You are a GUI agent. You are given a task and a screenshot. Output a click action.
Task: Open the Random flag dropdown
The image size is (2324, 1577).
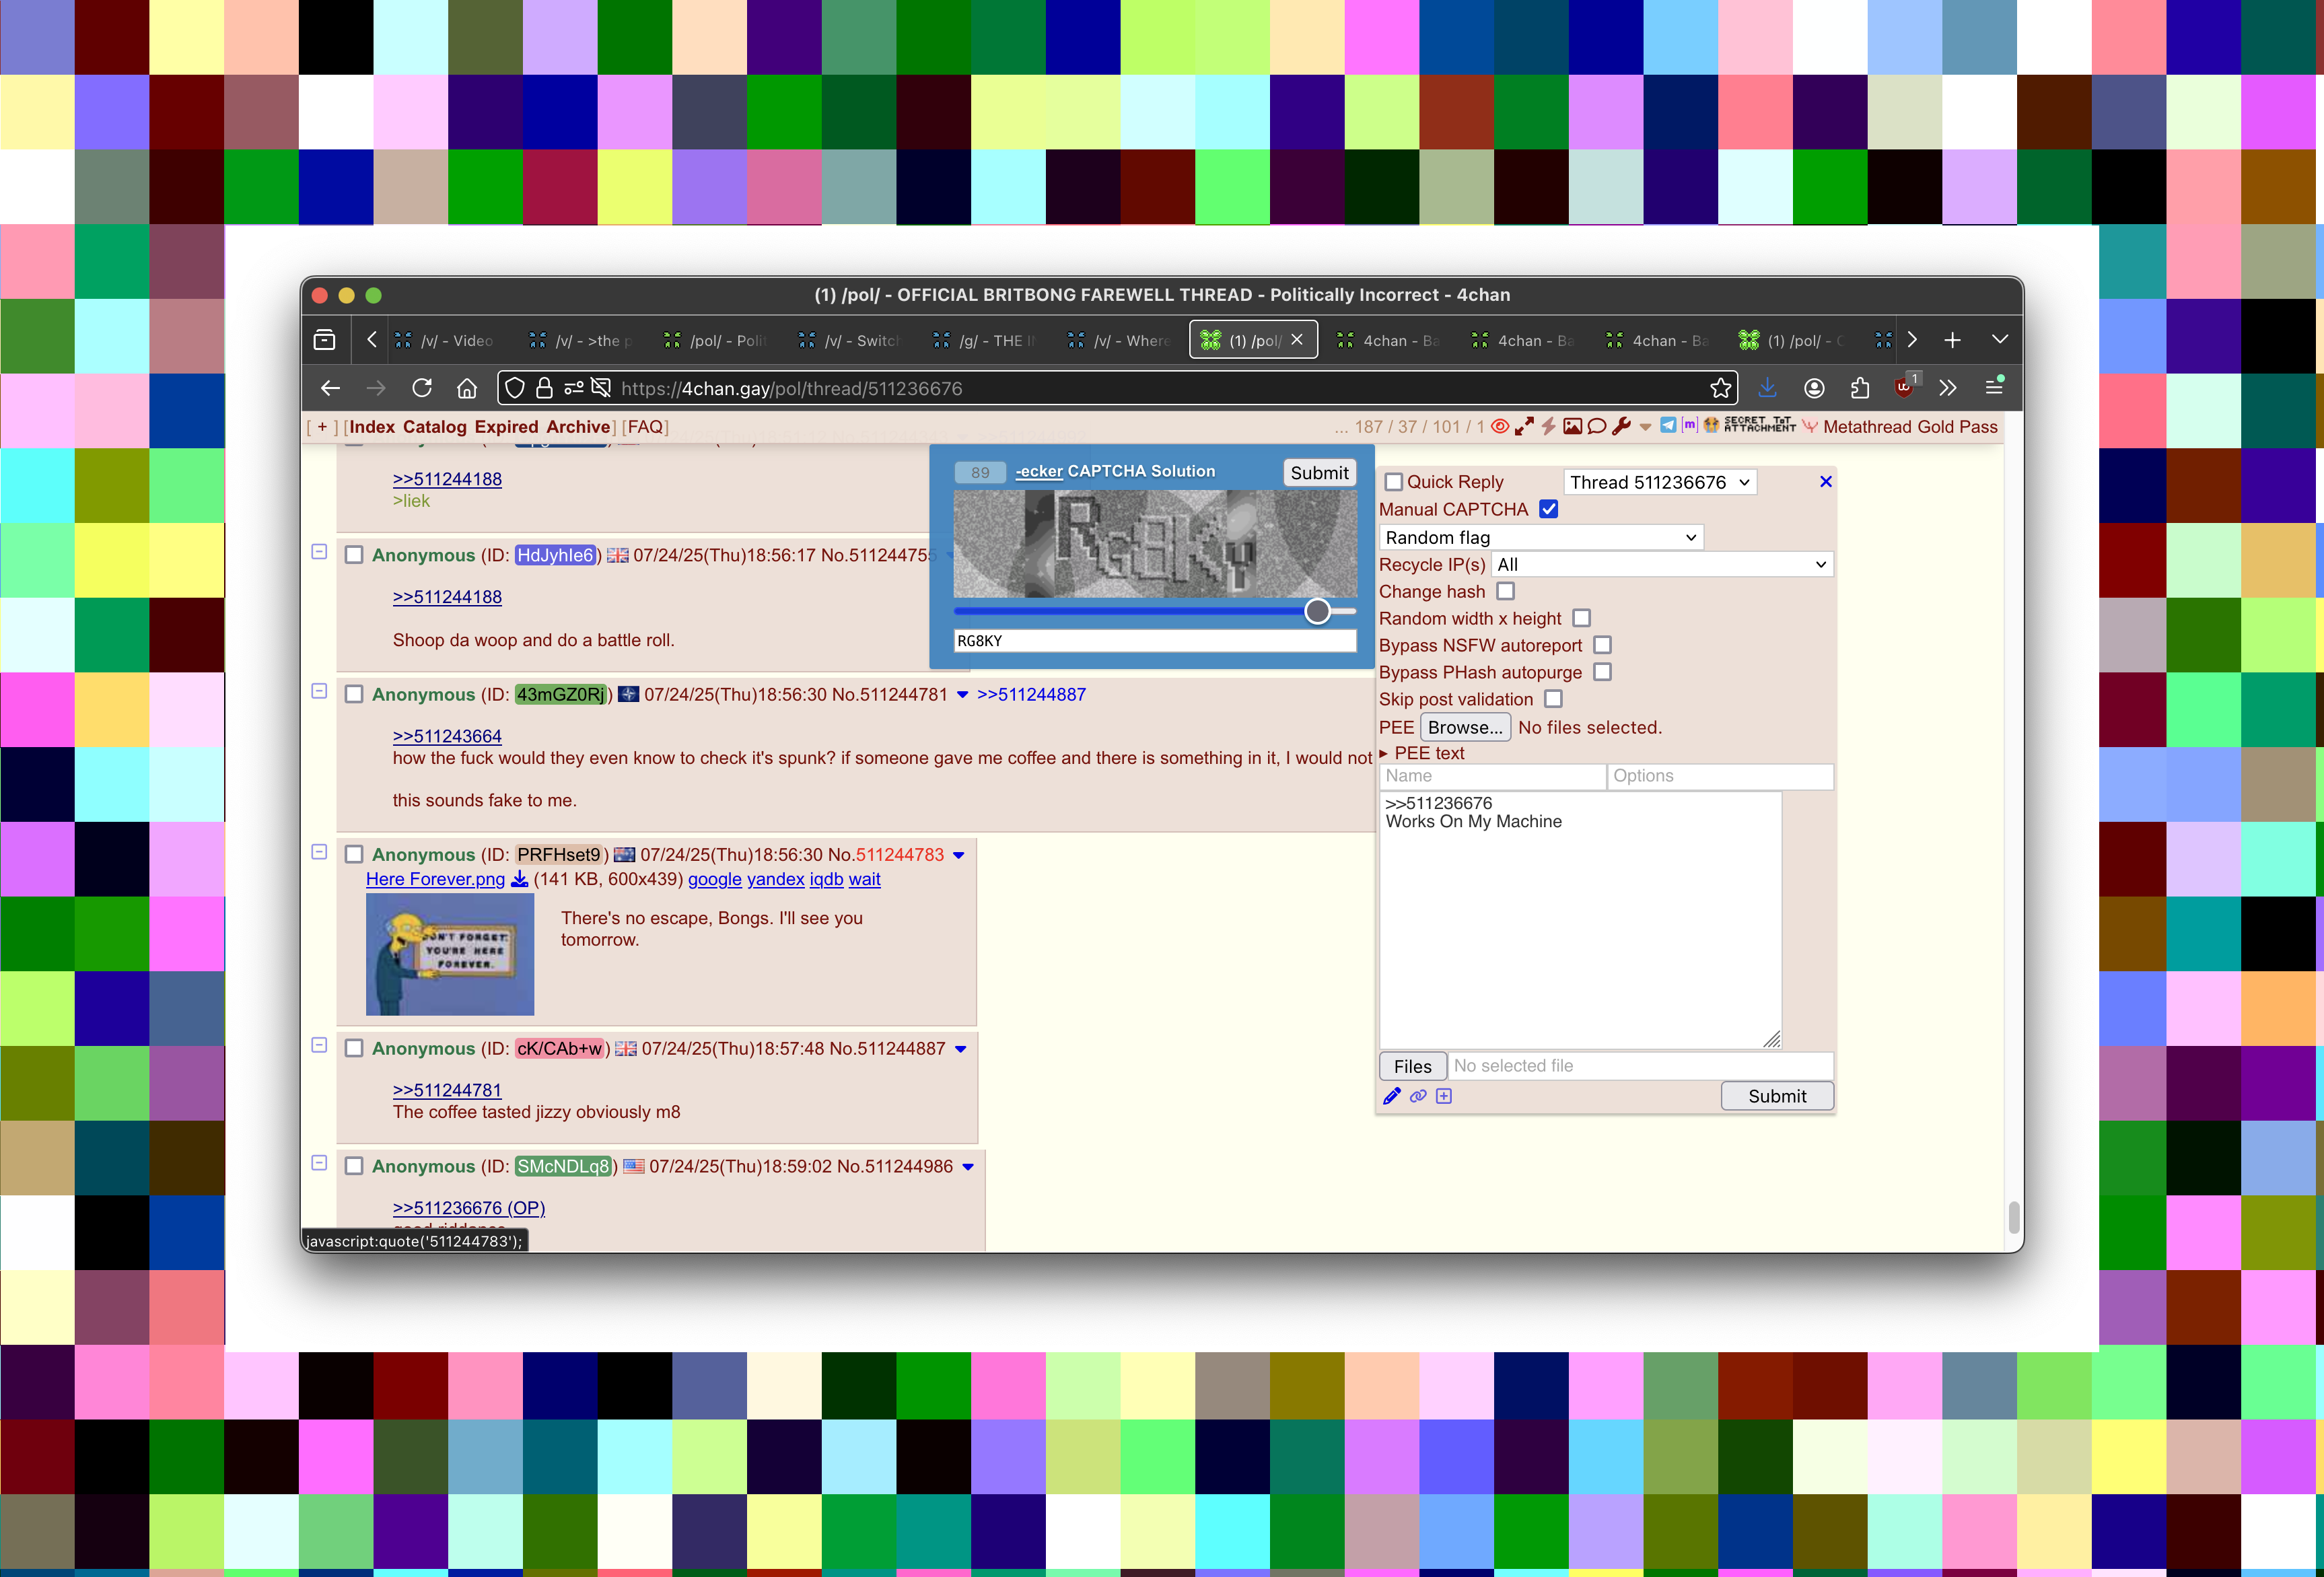click(x=1541, y=537)
